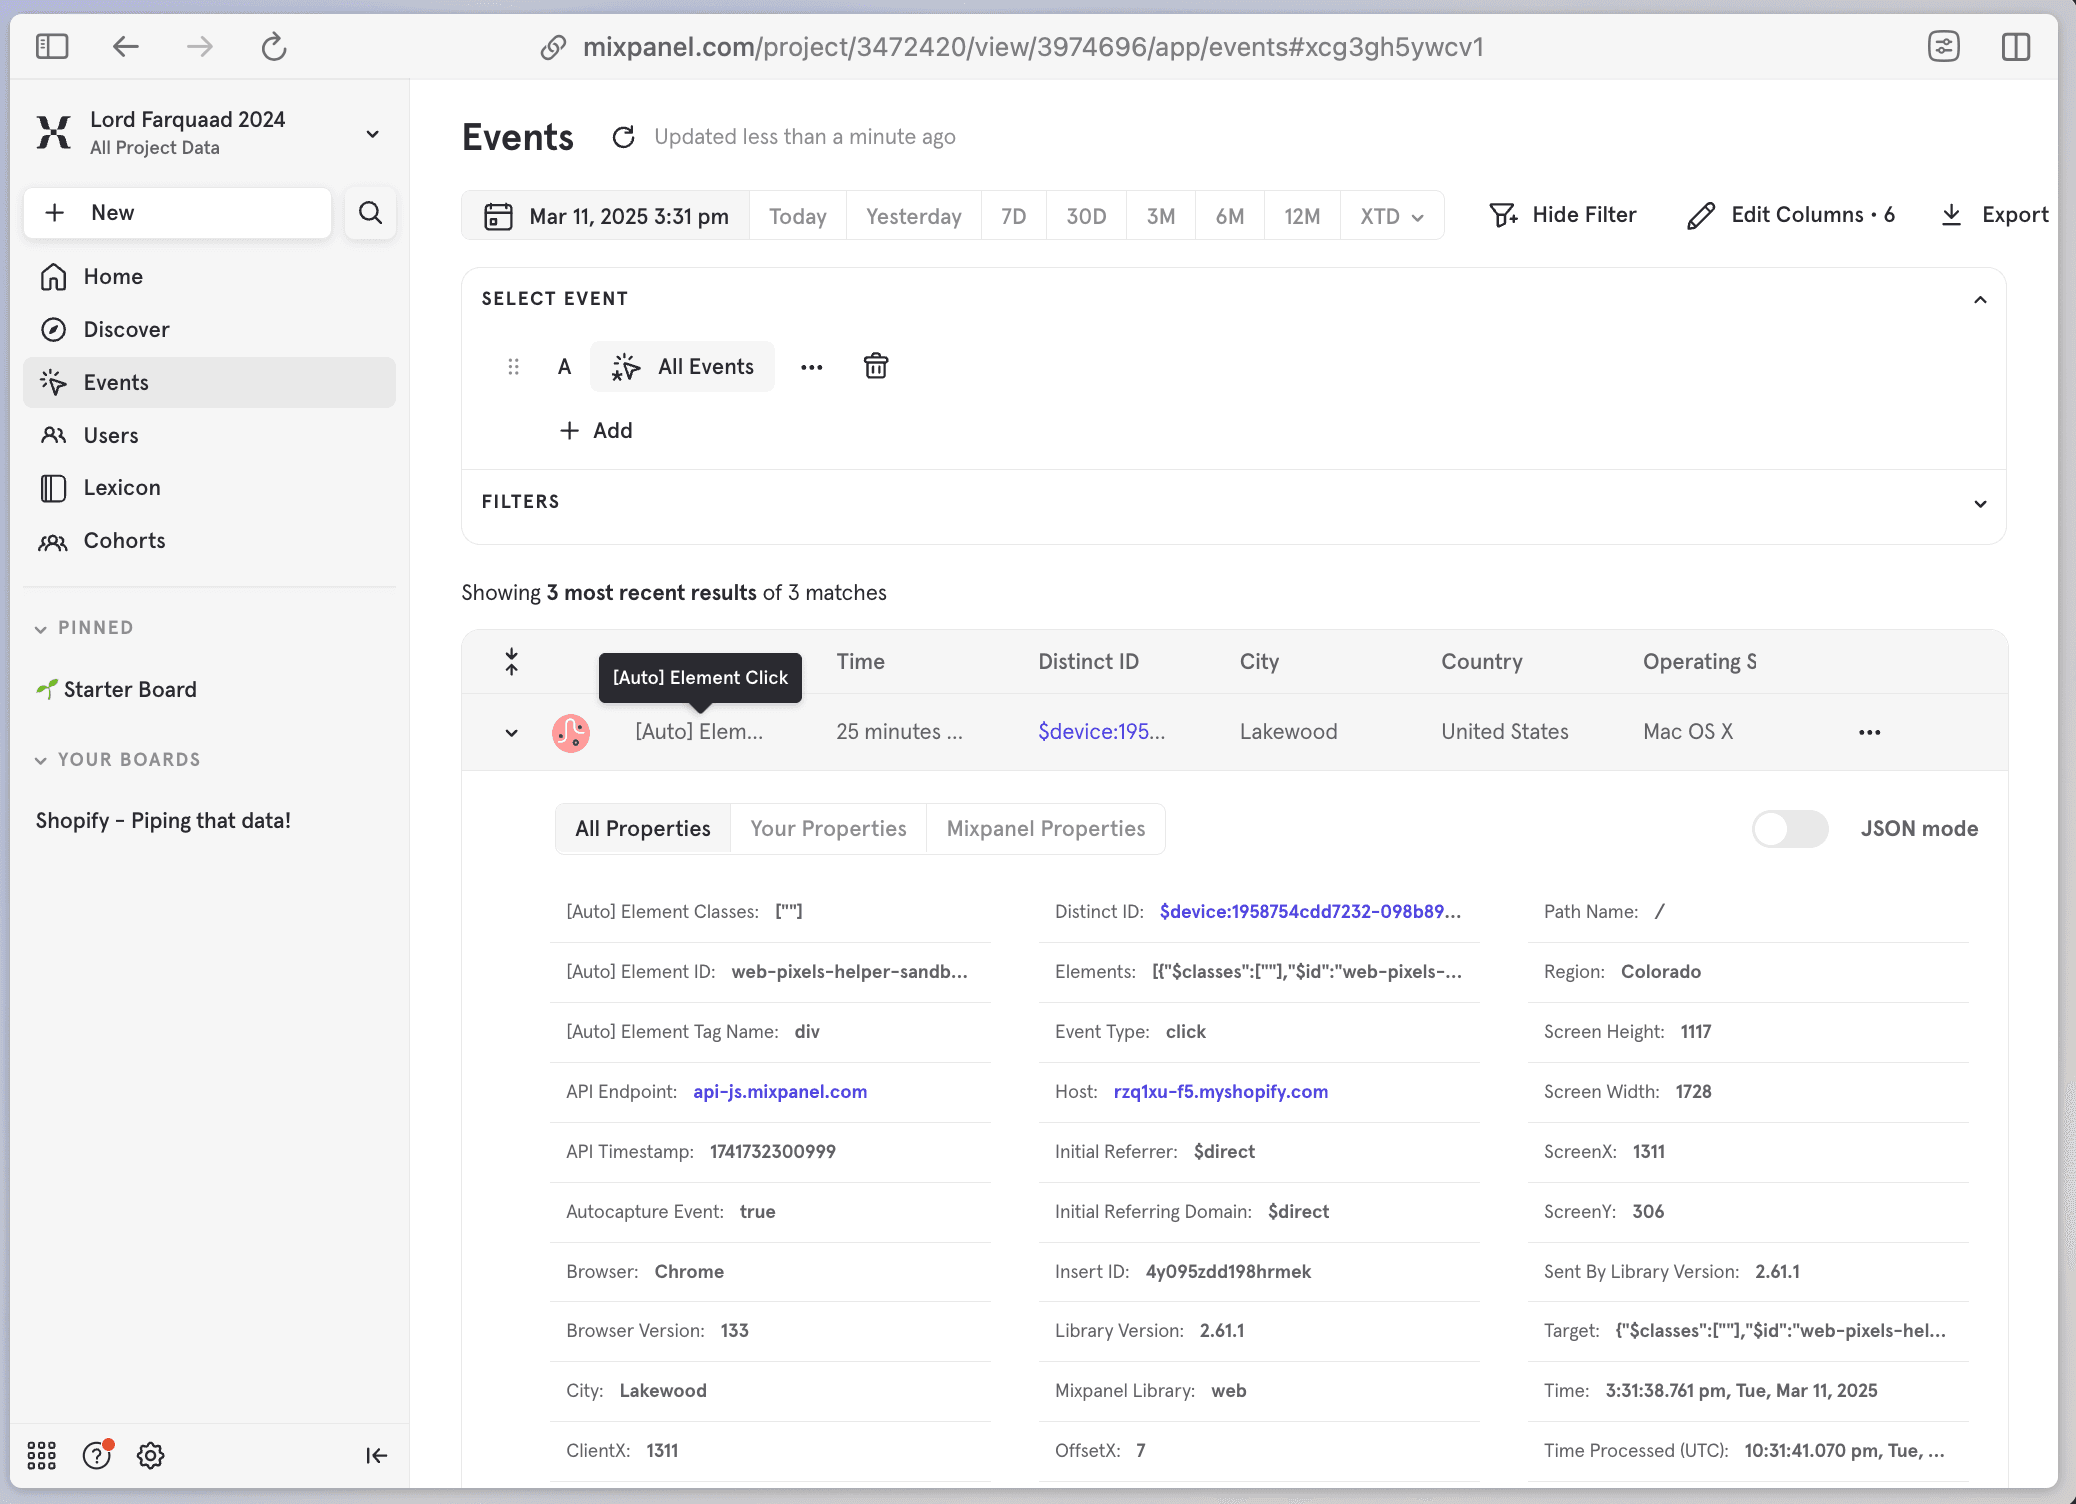Screen dimensions: 2076x1504
Task: Delete event A with trash icon
Action: (875, 367)
